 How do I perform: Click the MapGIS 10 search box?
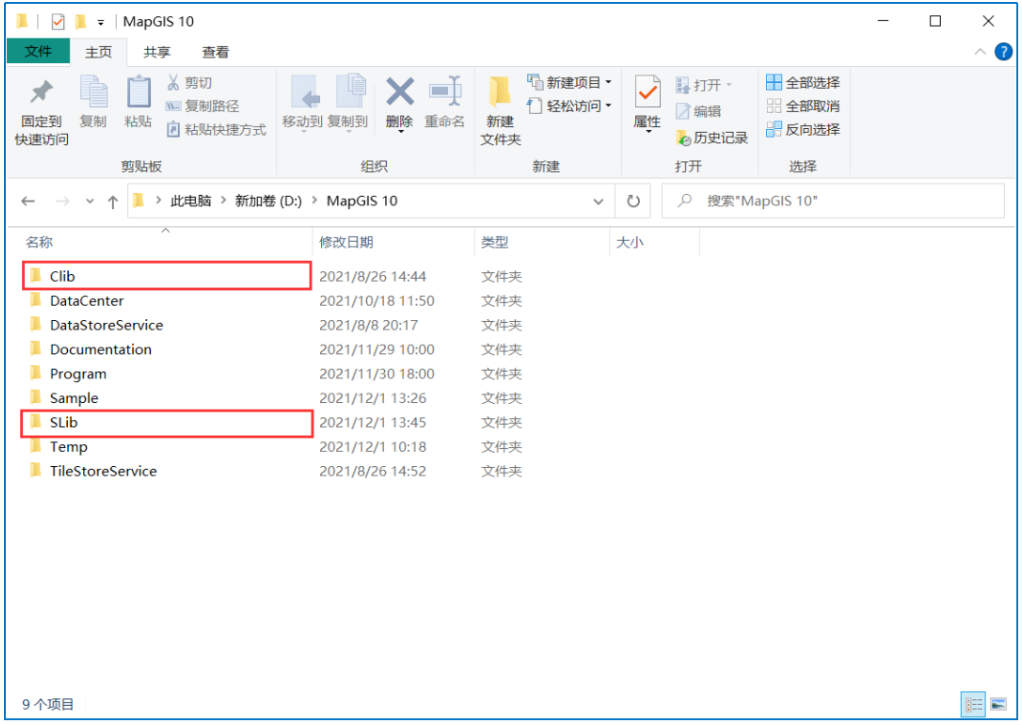833,201
